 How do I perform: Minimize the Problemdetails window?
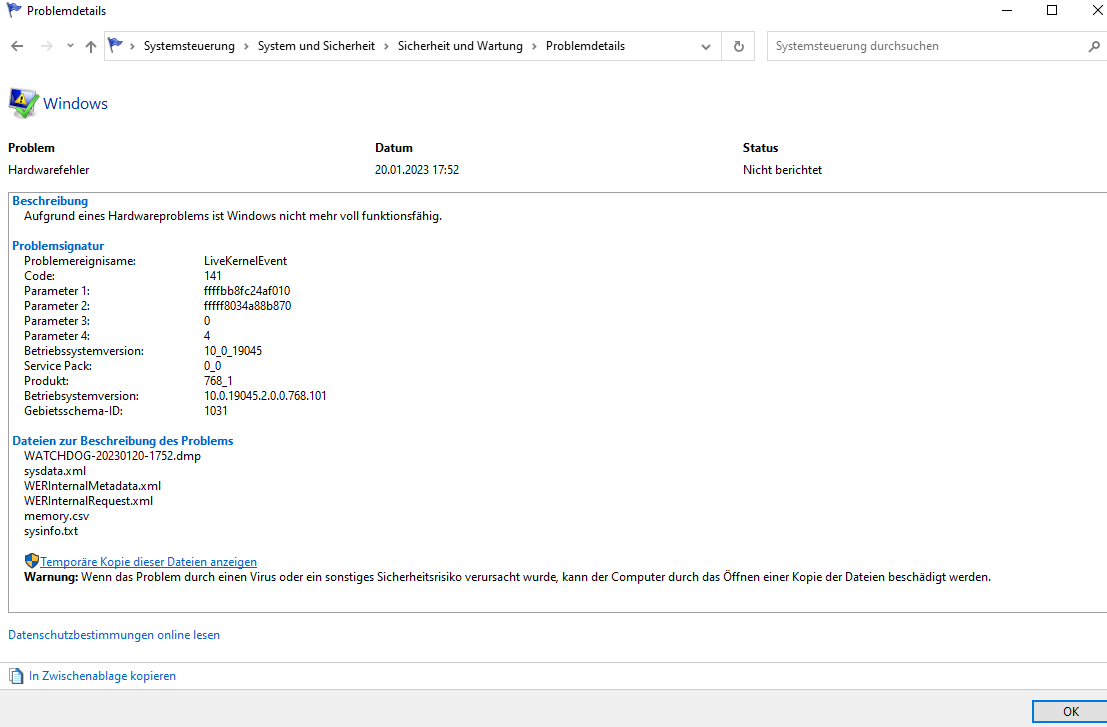click(1007, 10)
